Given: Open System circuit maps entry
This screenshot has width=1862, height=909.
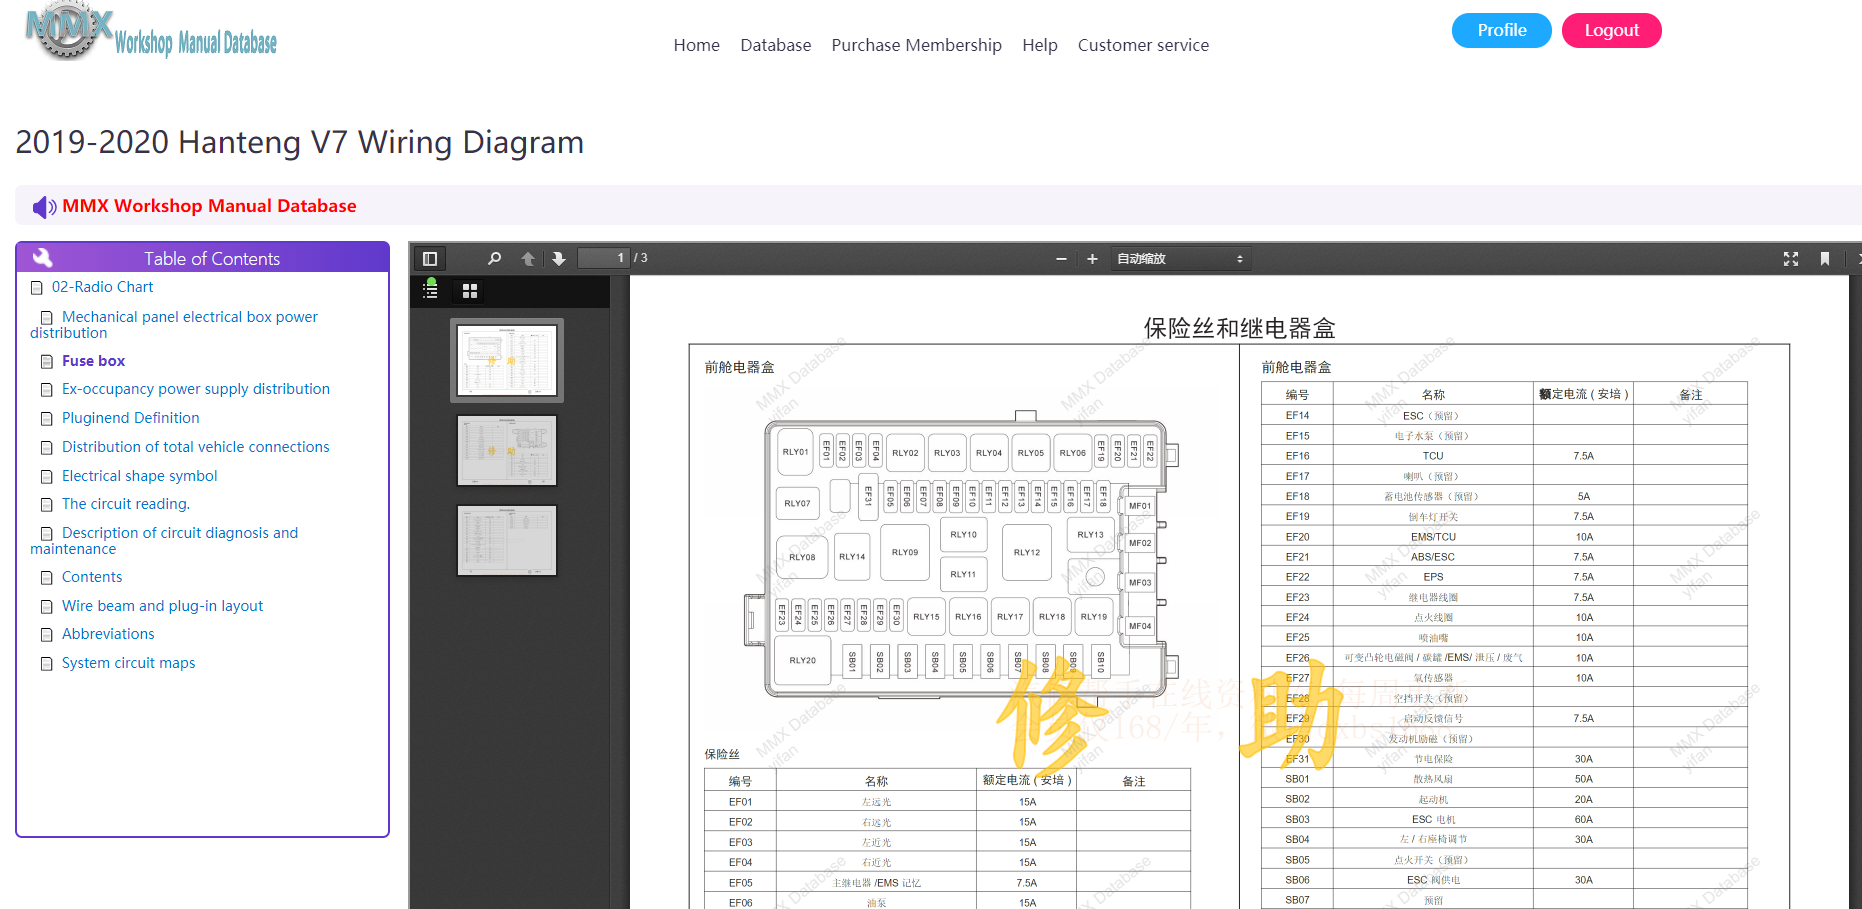Looking at the screenshot, I should coord(129,663).
